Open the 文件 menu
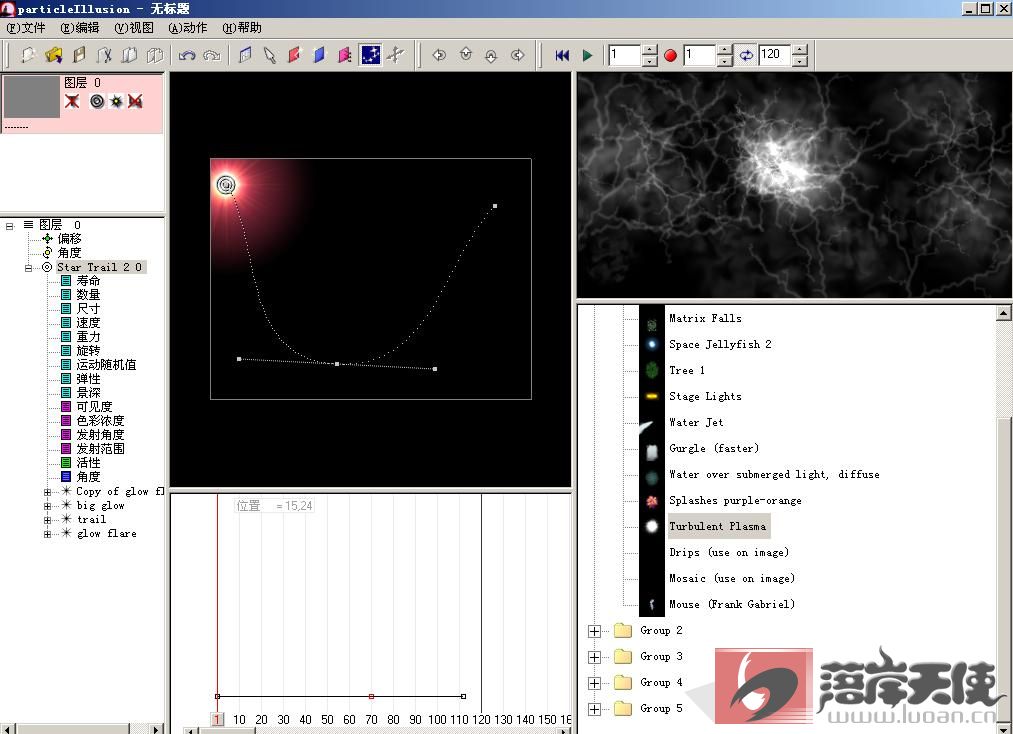The image size is (1013, 734). click(26, 28)
